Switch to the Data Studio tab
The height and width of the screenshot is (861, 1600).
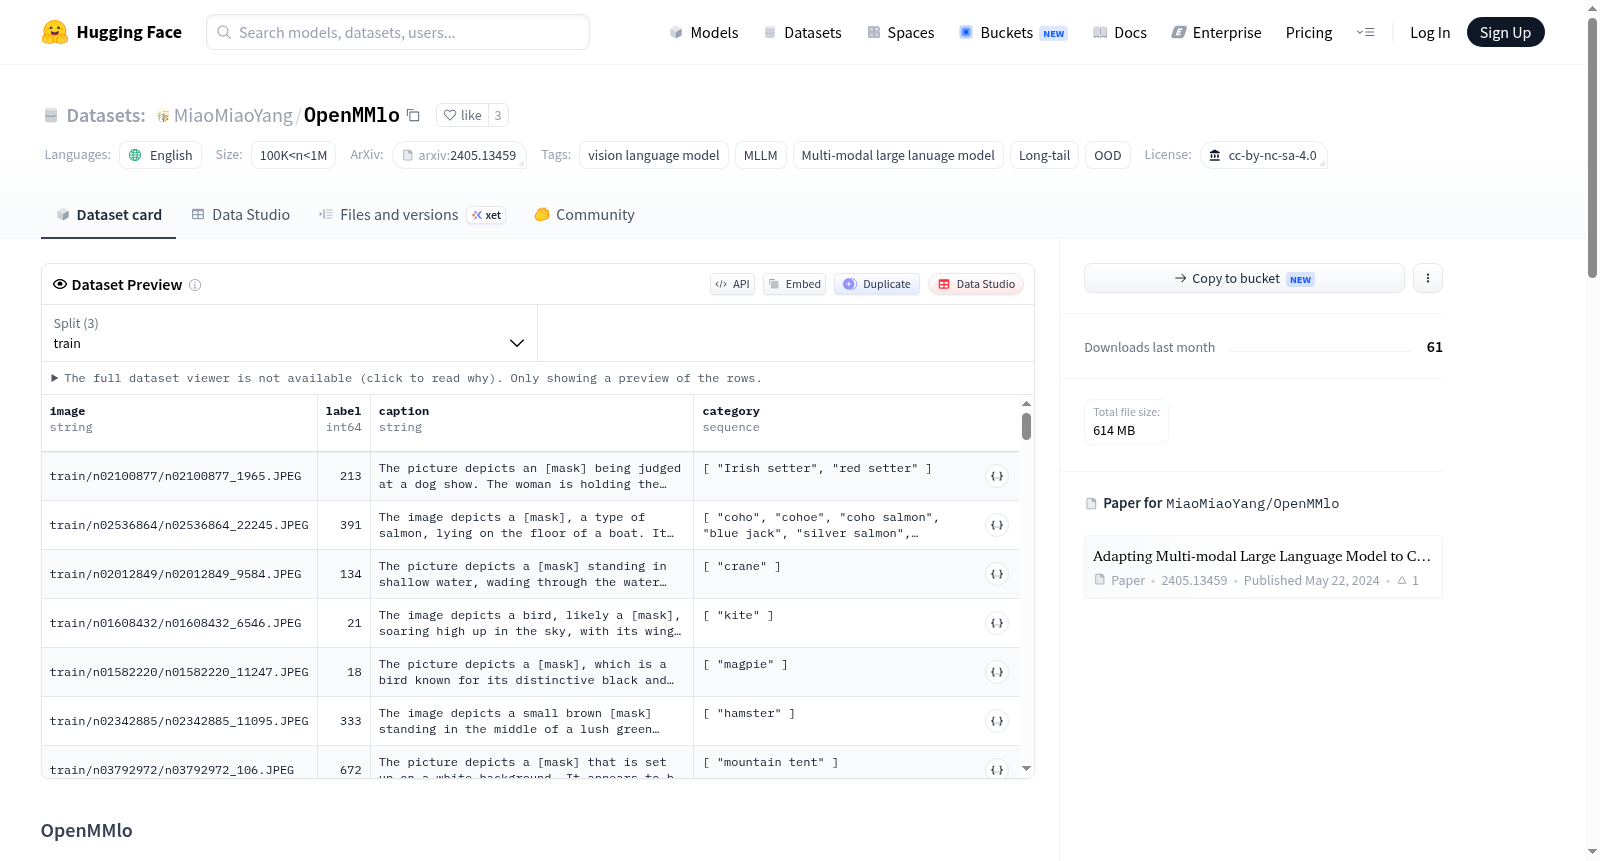point(241,215)
